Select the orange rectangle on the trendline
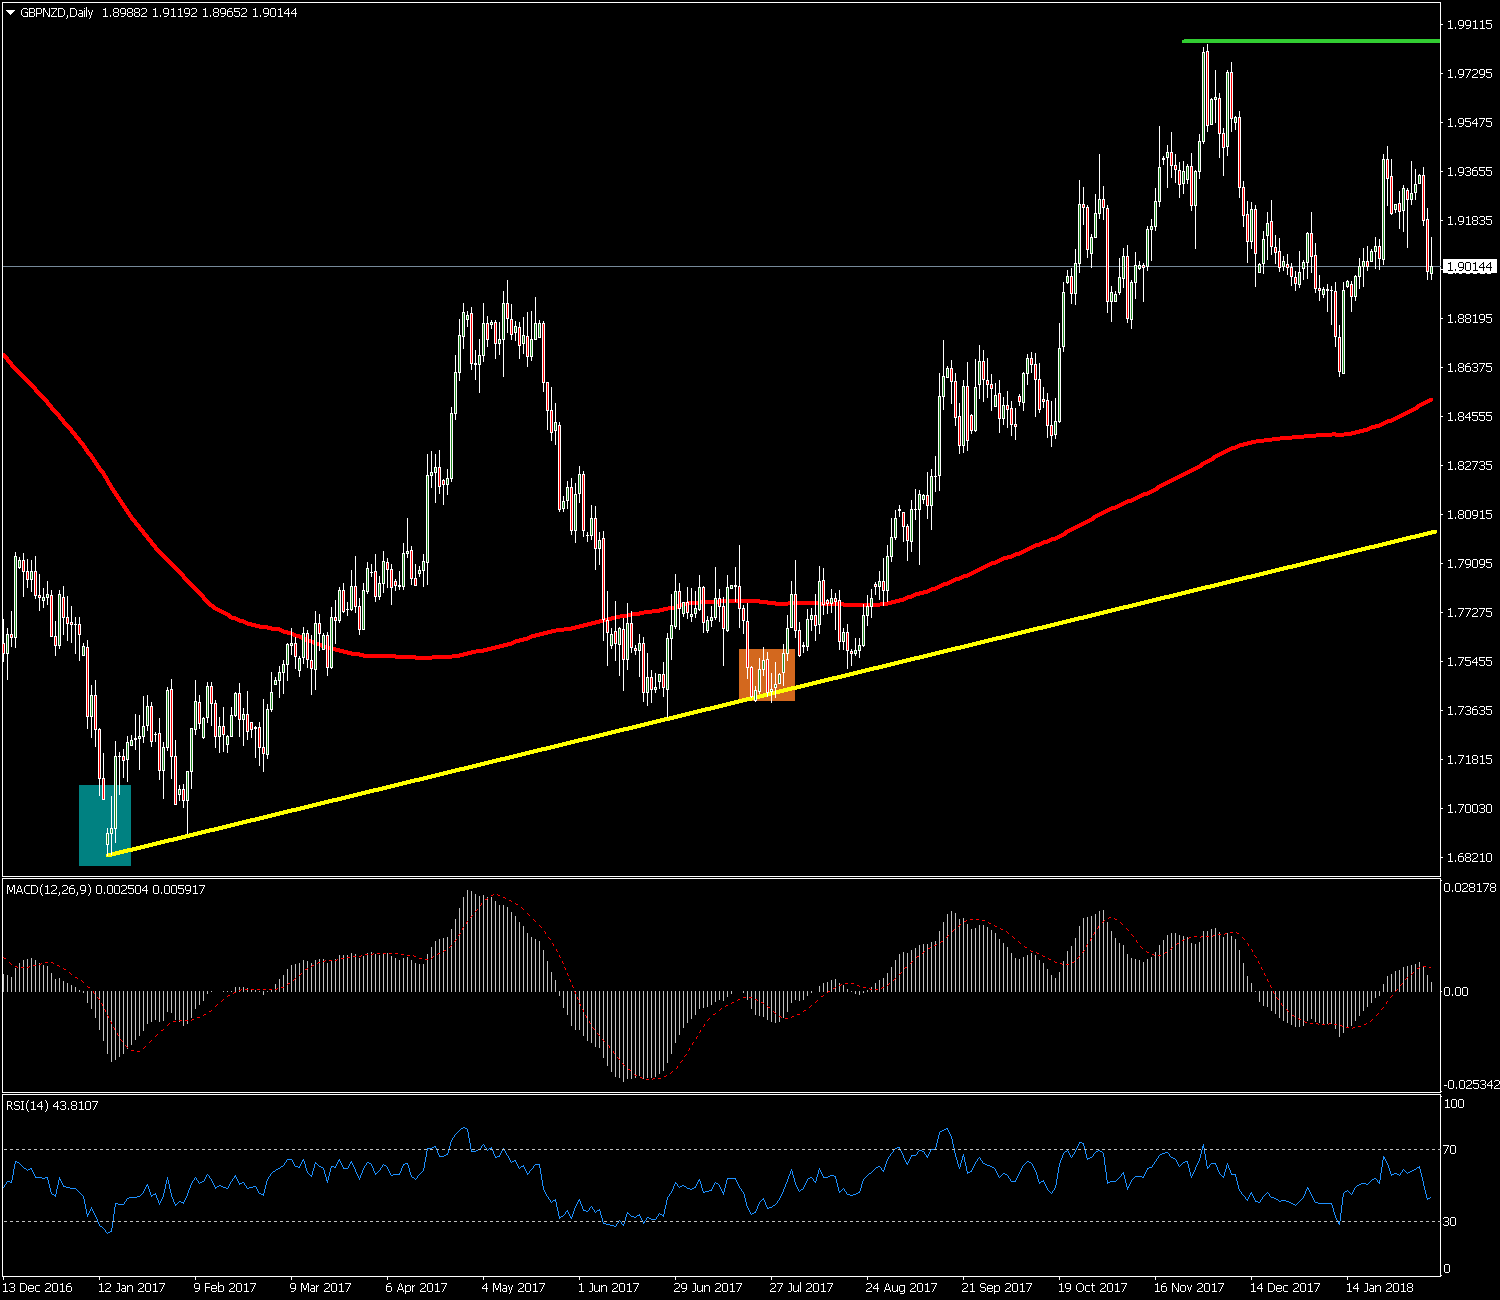The height and width of the screenshot is (1300, 1500). (x=767, y=675)
